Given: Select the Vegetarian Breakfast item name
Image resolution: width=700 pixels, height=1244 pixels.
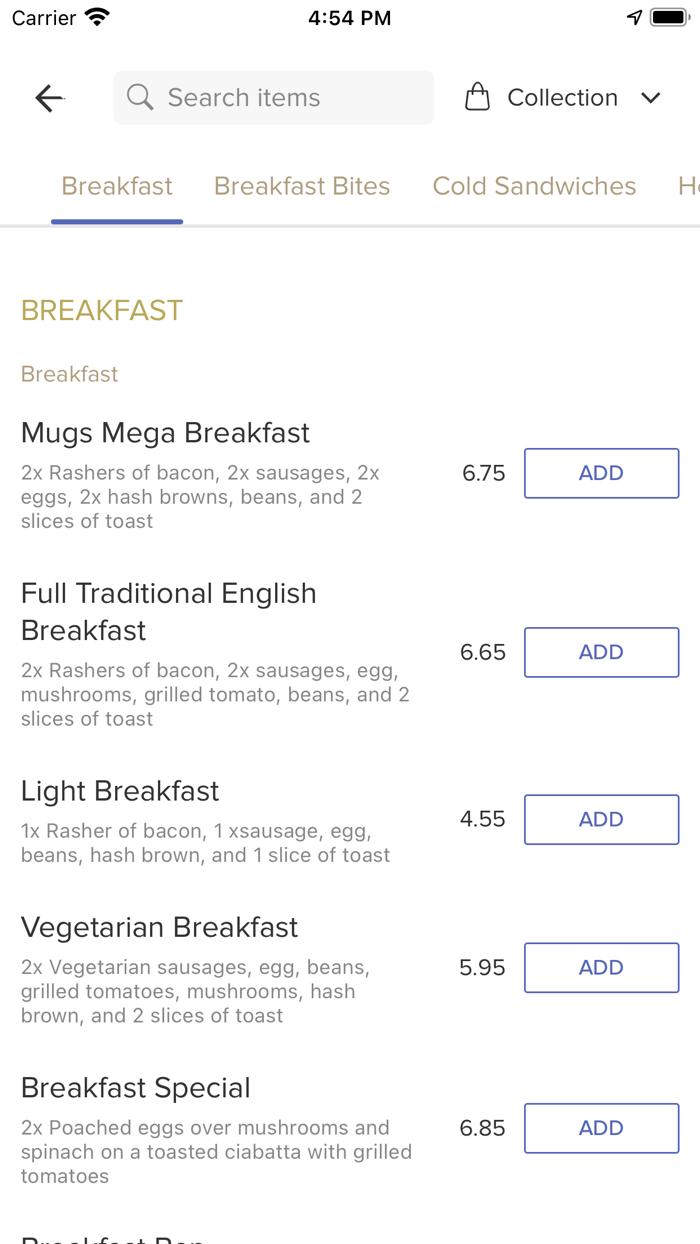Looking at the screenshot, I should click(160, 927).
